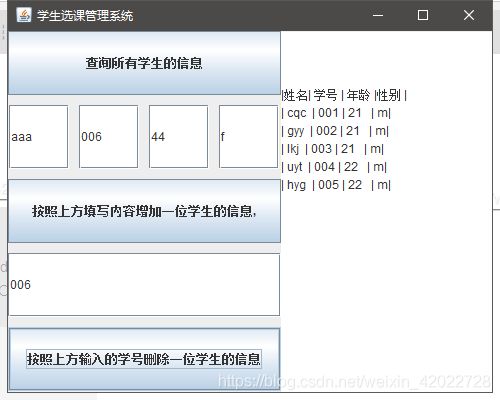500x400 pixels.
Task: Select the cqc 001 student row
Action: pos(336,113)
